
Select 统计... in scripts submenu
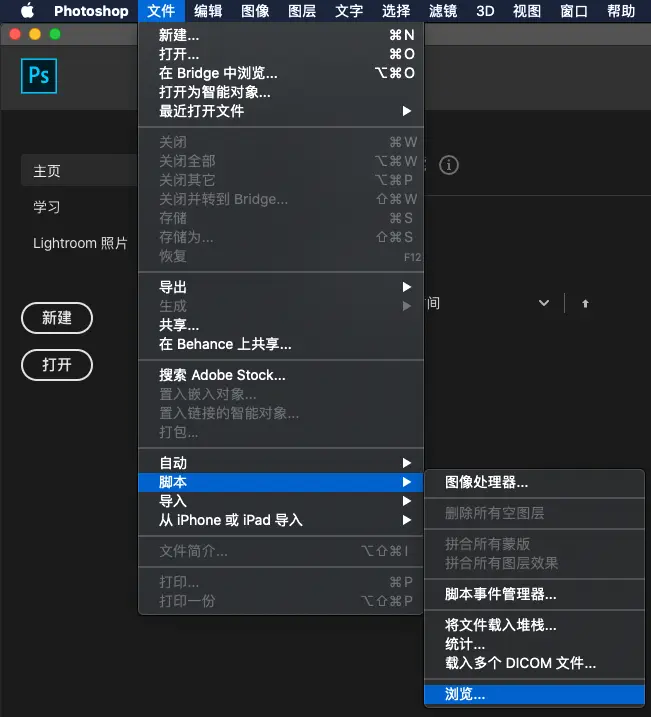[534, 644]
